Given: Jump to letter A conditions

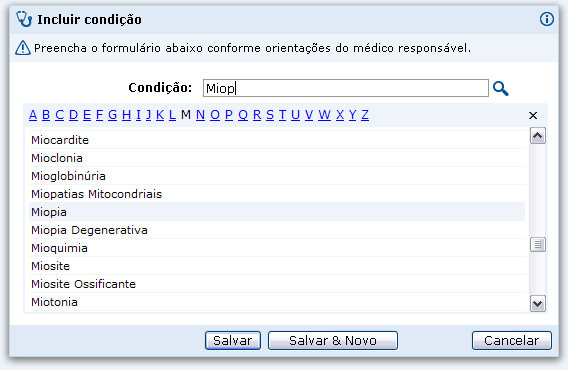Looking at the screenshot, I should (33, 115).
